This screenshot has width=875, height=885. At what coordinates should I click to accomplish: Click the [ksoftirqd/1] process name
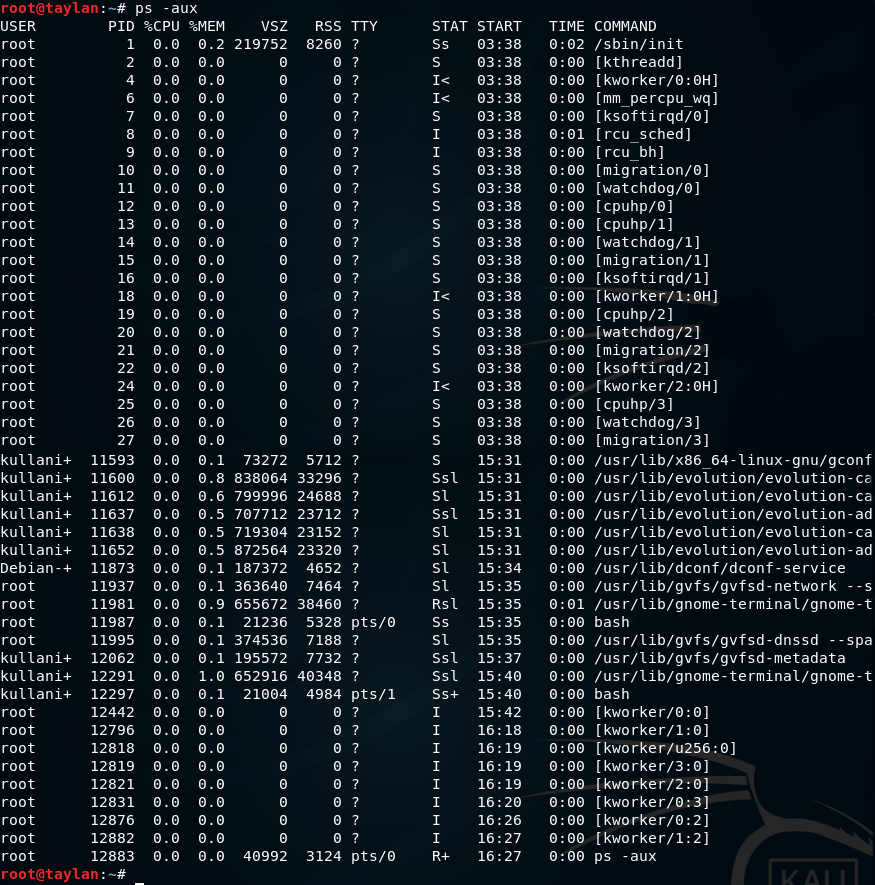point(652,279)
